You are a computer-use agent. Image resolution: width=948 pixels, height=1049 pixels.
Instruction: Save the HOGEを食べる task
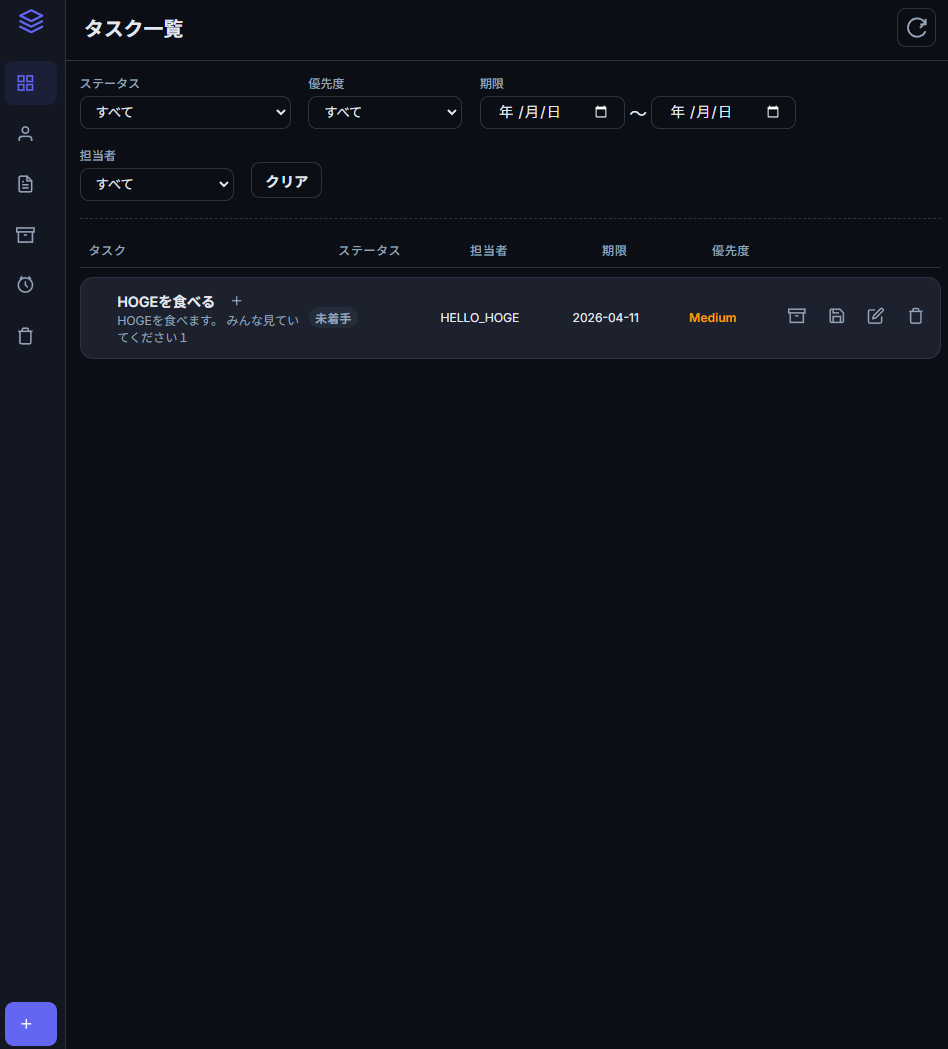836,316
